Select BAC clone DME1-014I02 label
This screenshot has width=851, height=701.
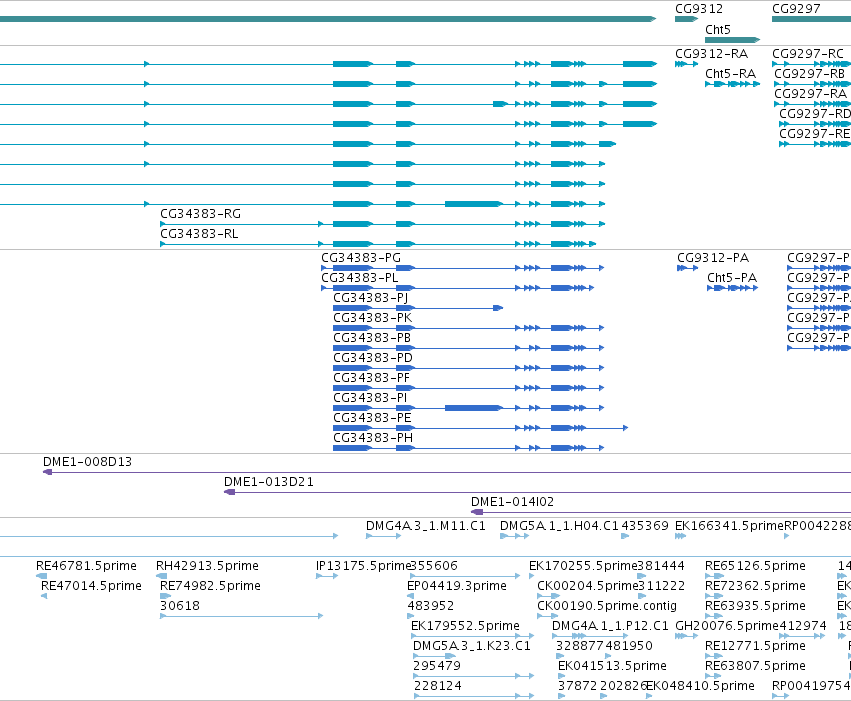[512, 502]
